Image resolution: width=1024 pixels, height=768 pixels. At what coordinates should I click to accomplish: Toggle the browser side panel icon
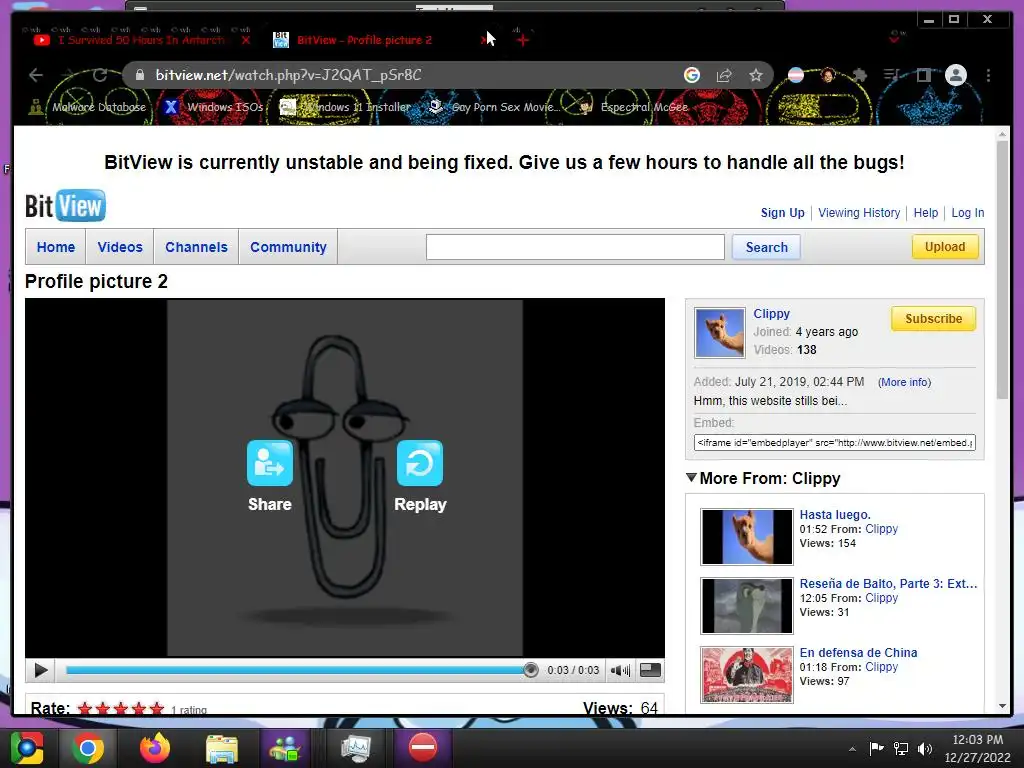(923, 75)
